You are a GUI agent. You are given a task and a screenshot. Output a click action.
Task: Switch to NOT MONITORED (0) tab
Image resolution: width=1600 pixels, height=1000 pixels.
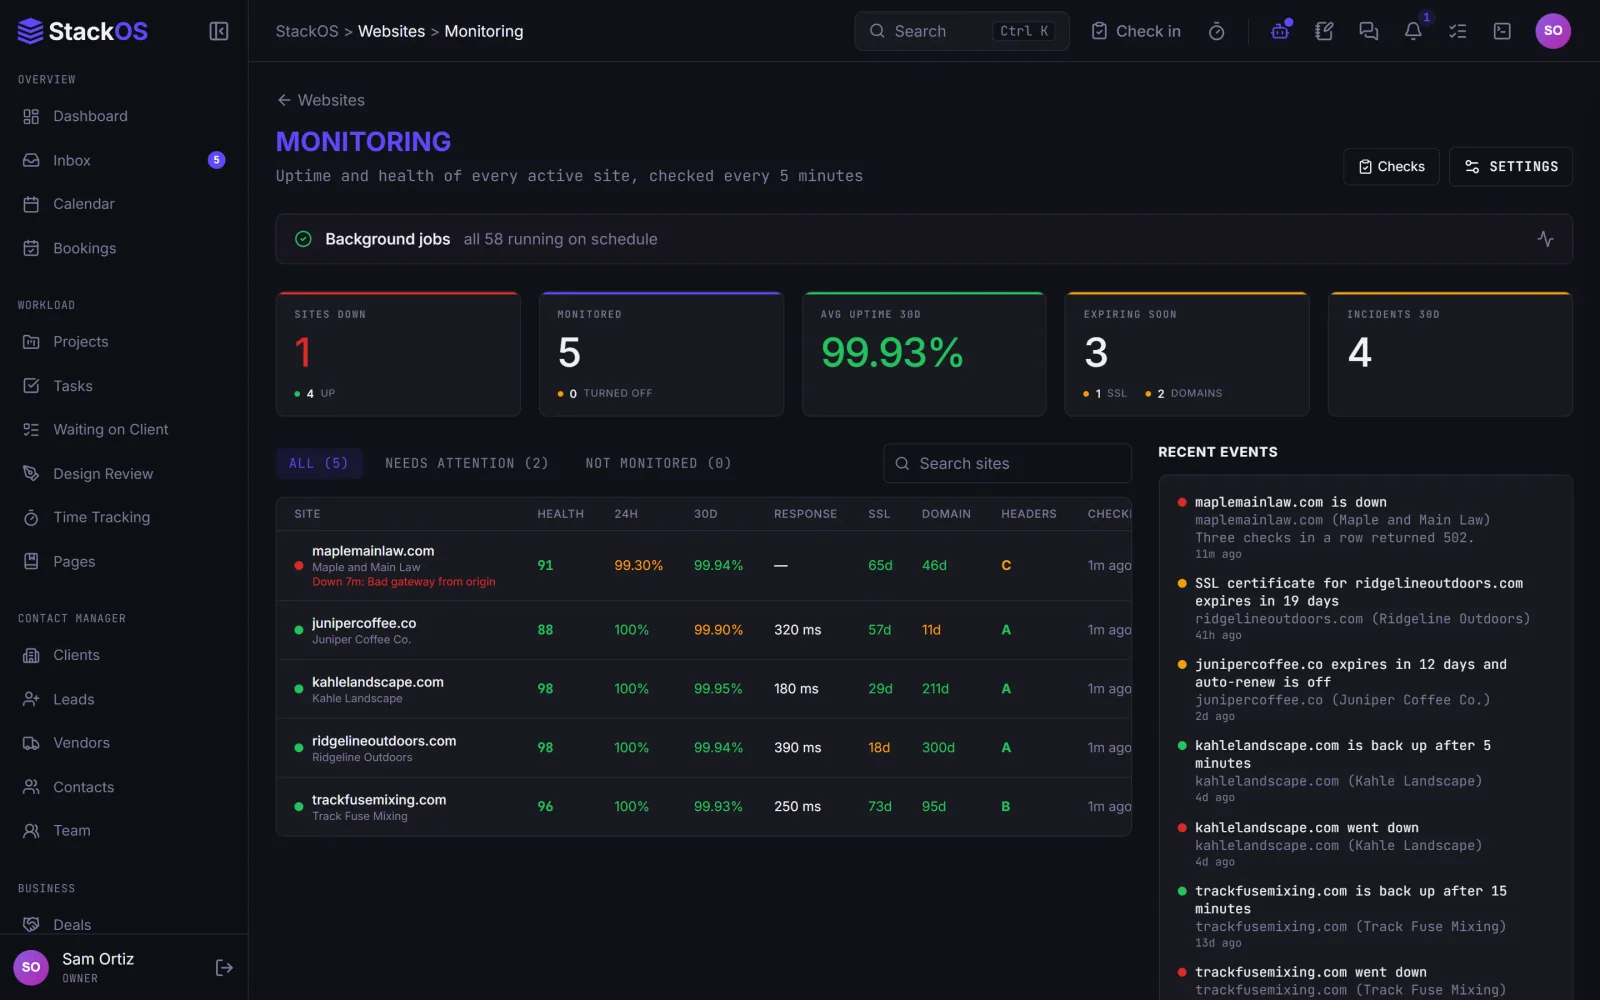pyautogui.click(x=658, y=463)
